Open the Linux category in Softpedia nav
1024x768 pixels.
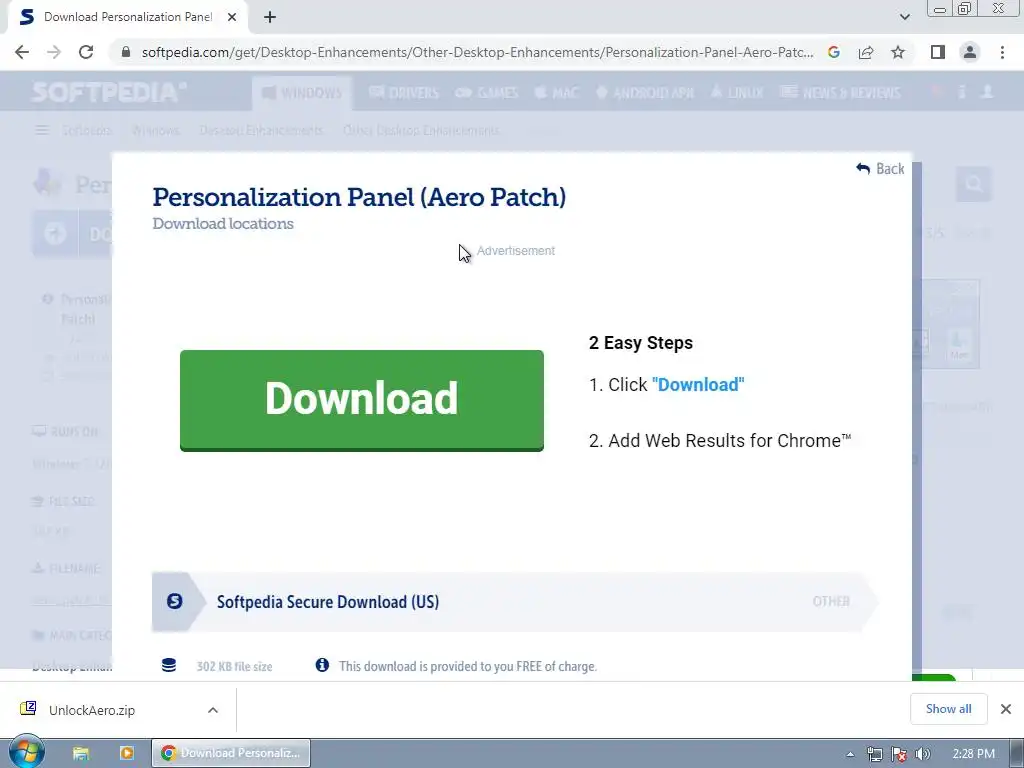coord(737,93)
